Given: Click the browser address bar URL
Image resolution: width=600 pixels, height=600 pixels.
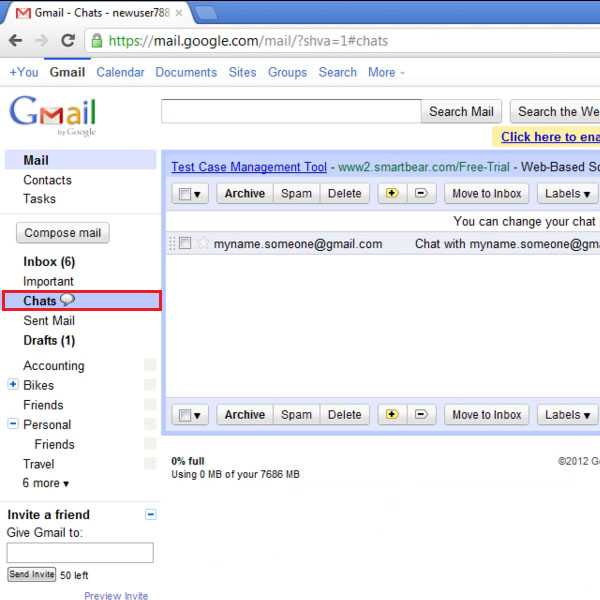Looking at the screenshot, I should coord(248,41).
